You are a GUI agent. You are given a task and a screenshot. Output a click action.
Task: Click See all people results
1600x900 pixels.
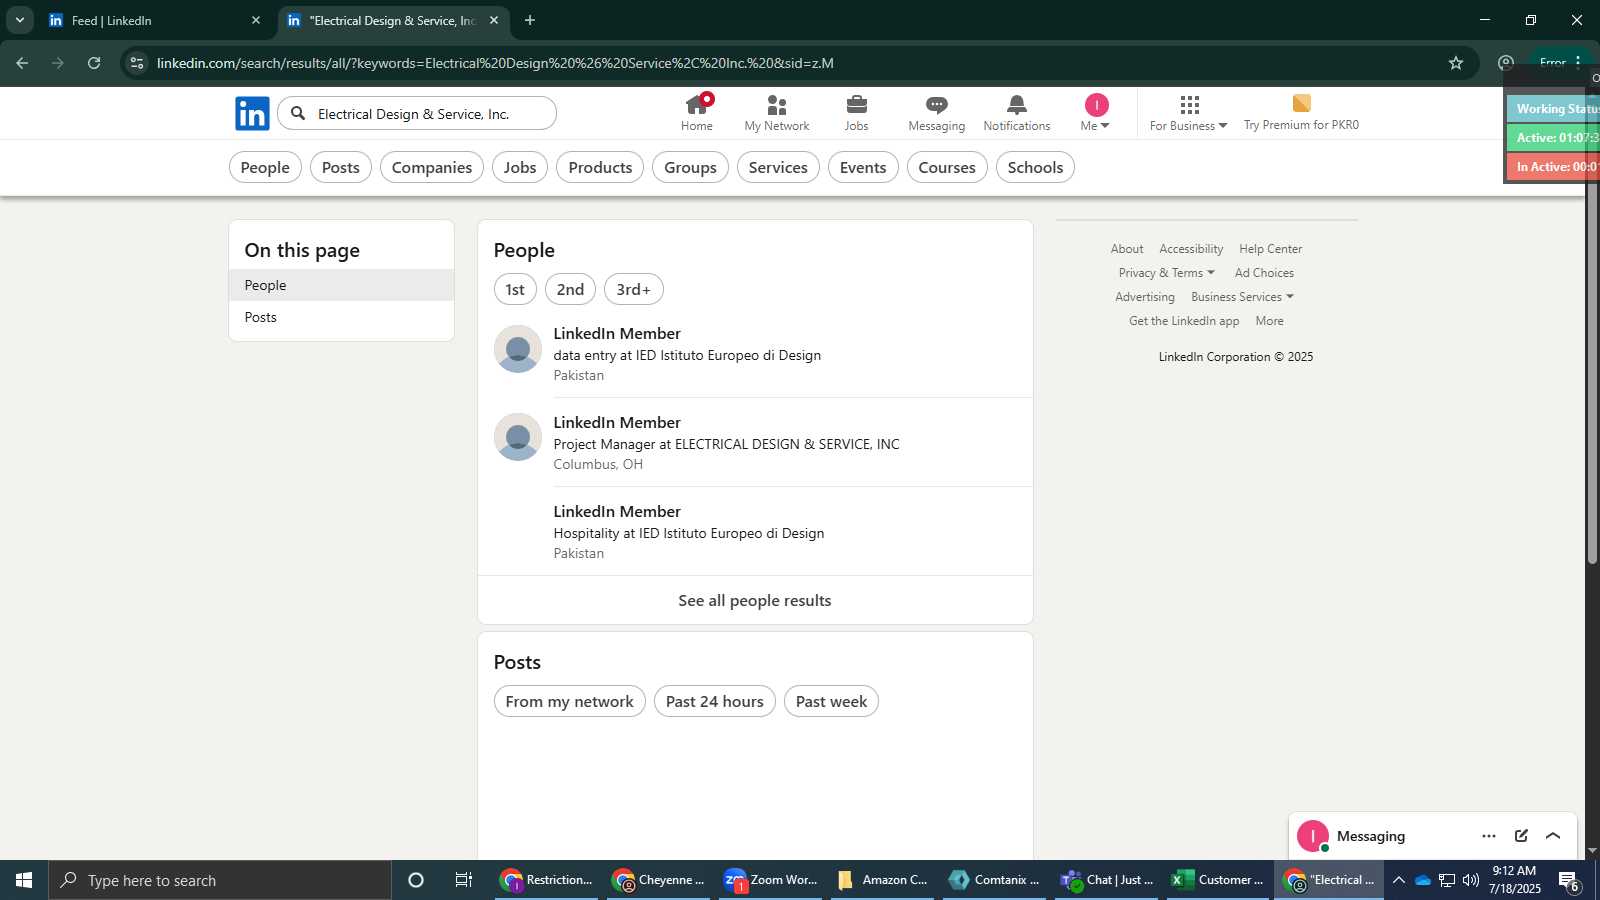pos(755,600)
